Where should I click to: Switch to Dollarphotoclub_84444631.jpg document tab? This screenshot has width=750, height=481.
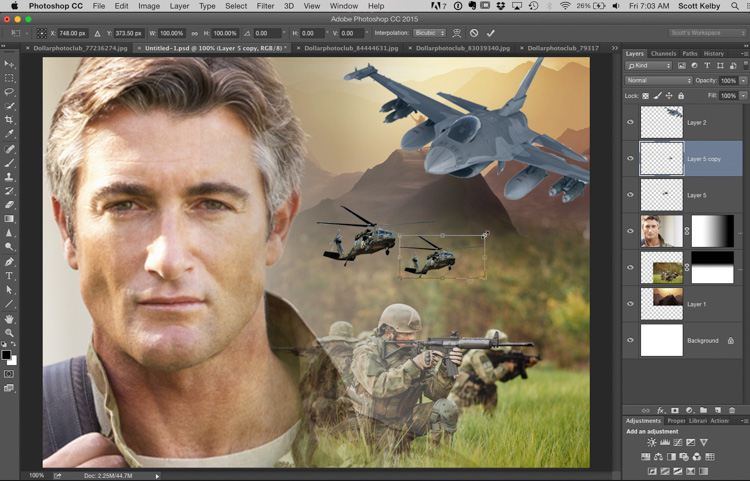click(351, 48)
